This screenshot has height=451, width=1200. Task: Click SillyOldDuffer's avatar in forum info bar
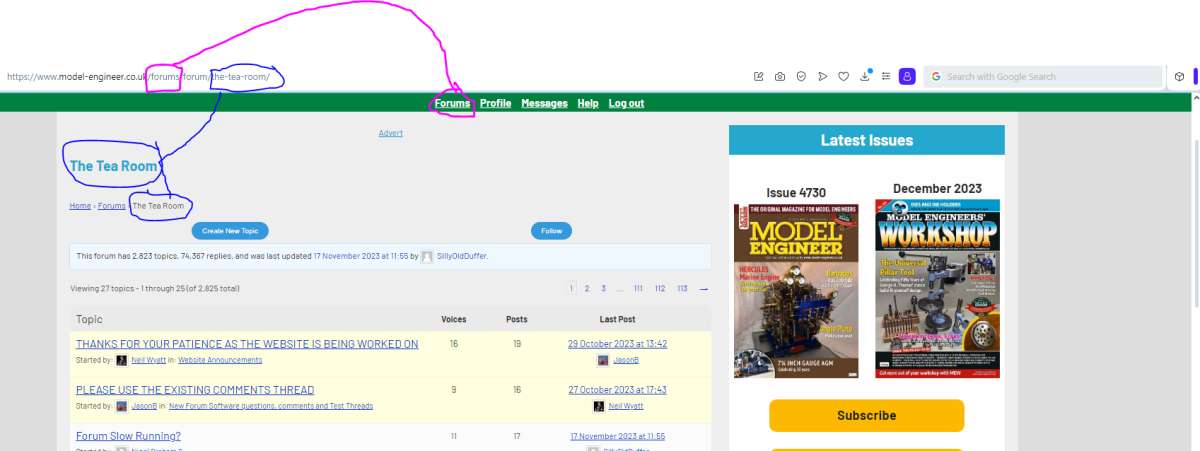pos(427,257)
